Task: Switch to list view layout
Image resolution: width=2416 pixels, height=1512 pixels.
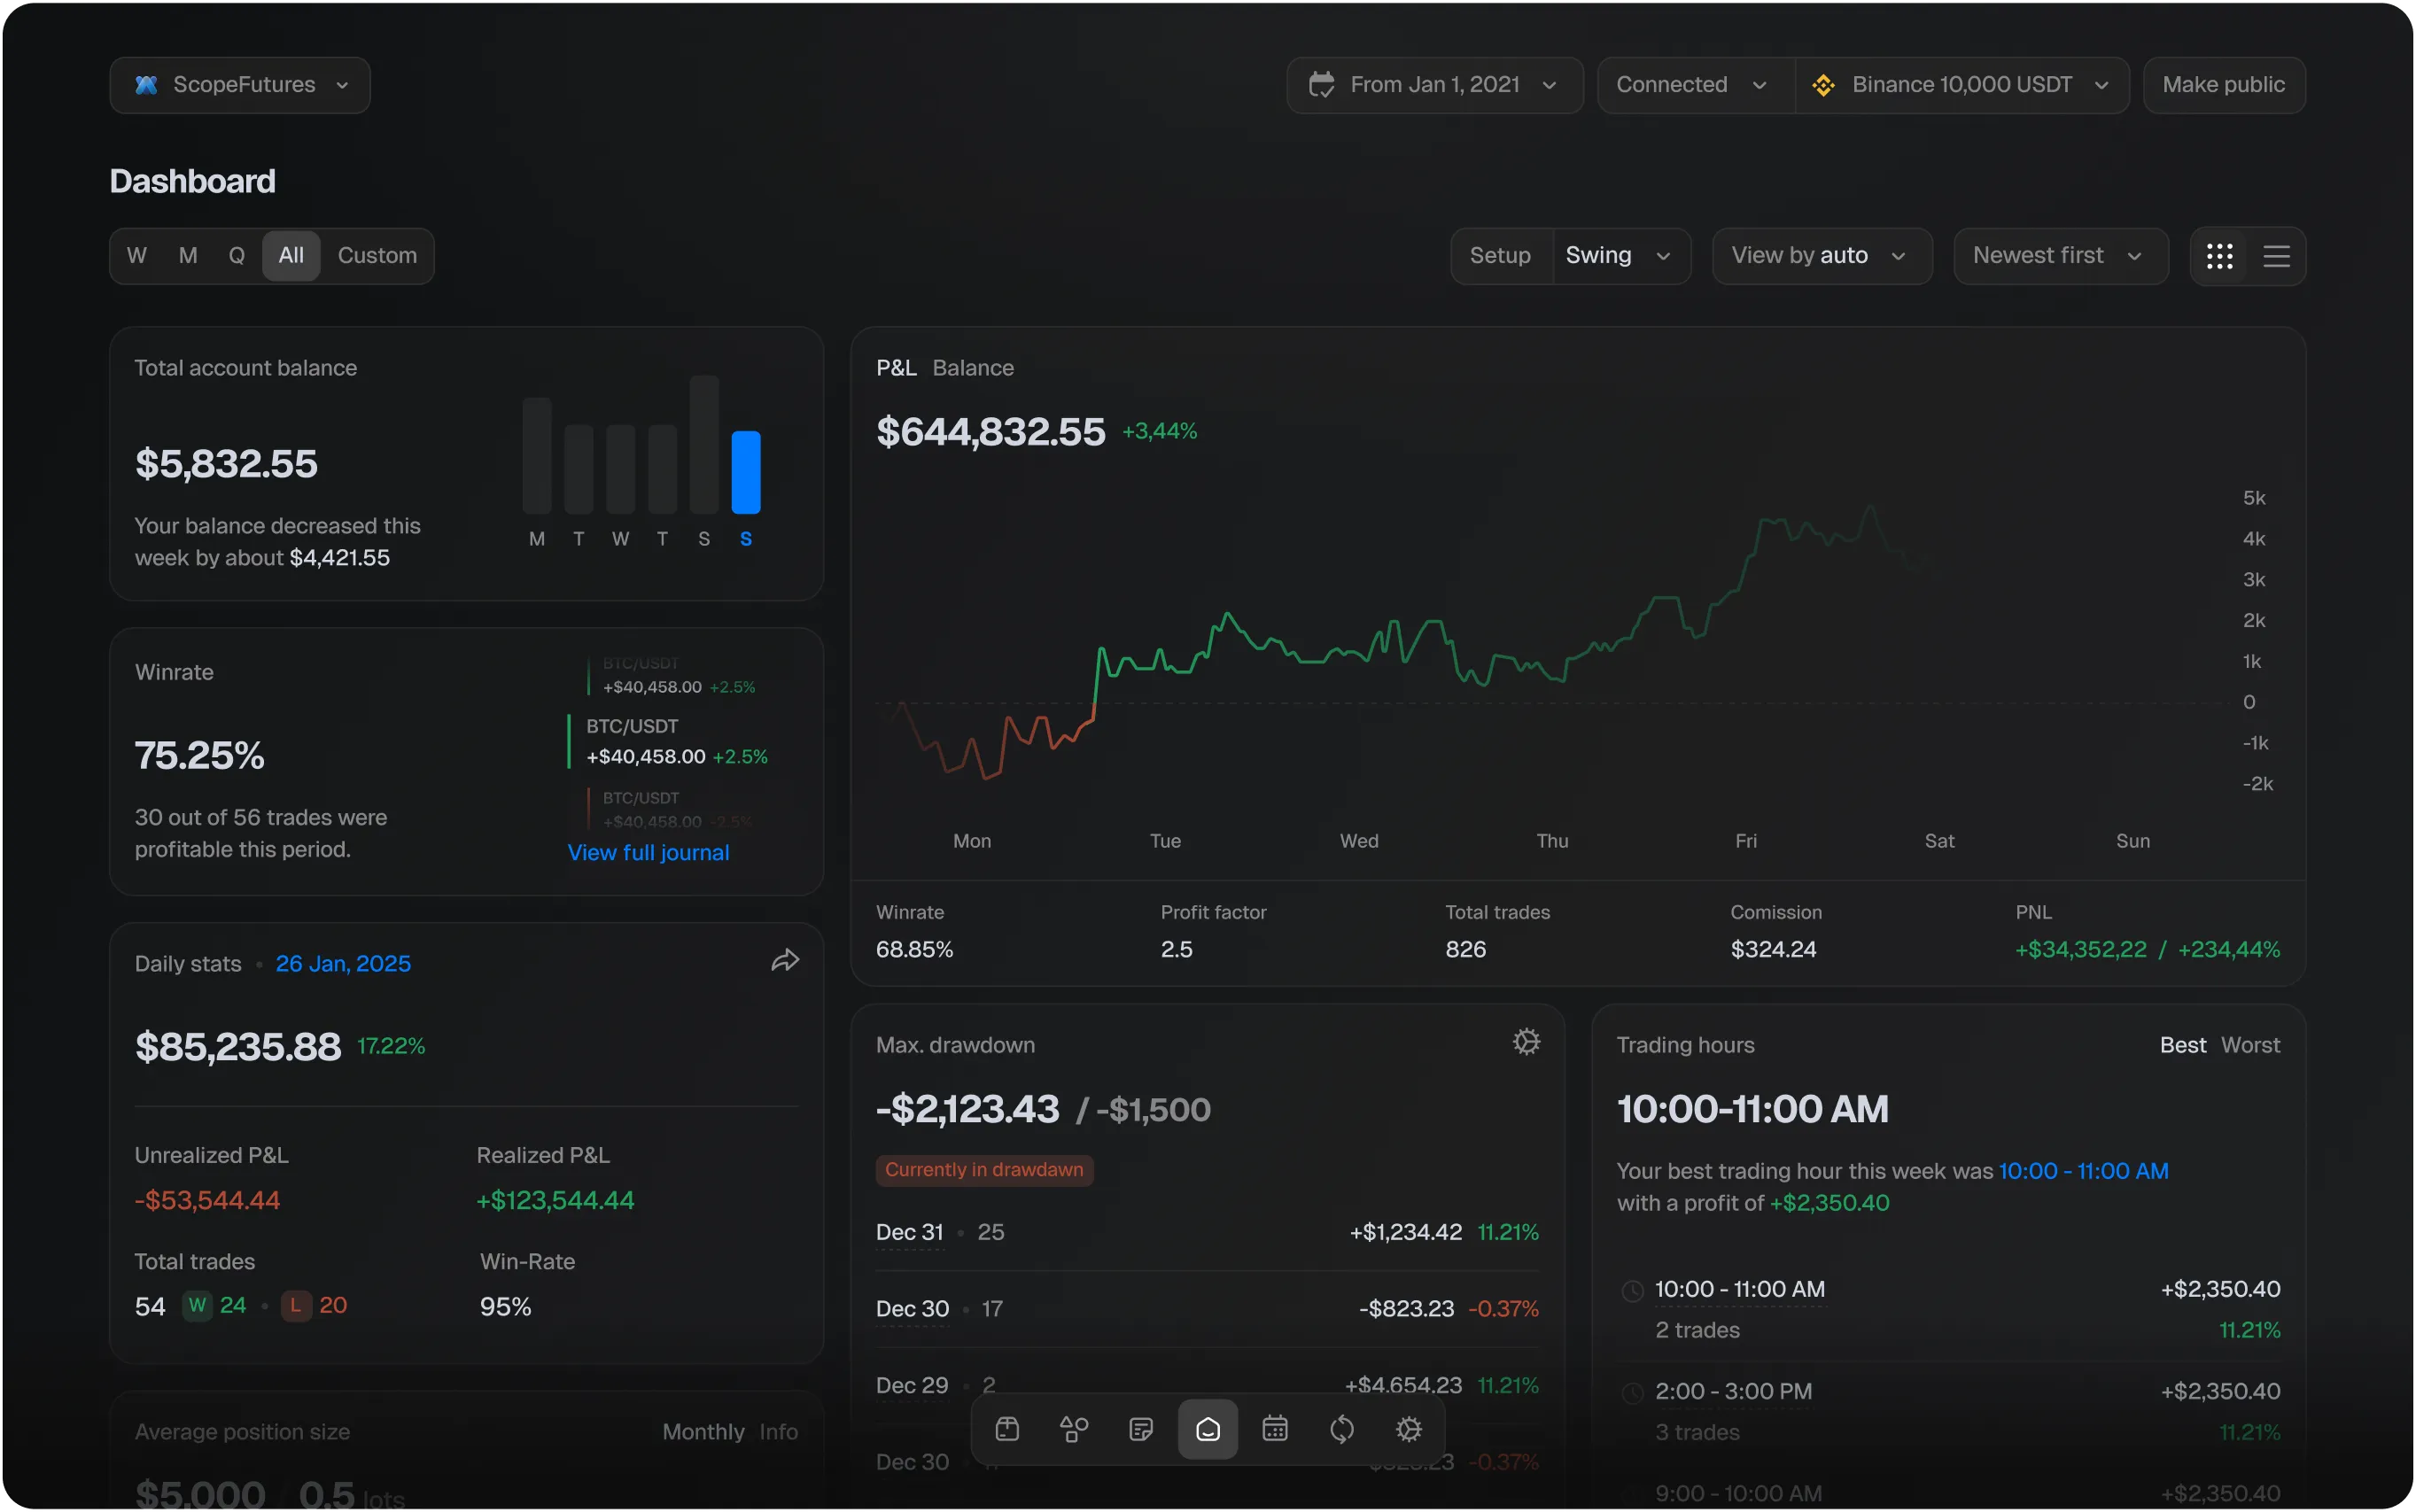Action: coord(2277,257)
